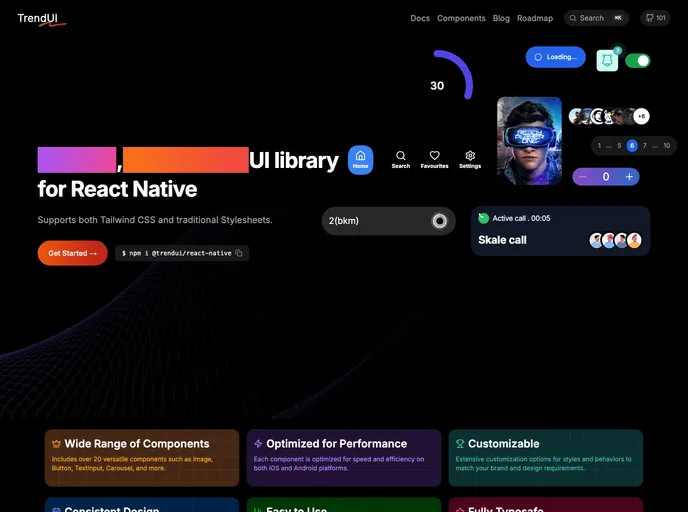
Task: Click the blue Loading button
Action: tap(555, 57)
